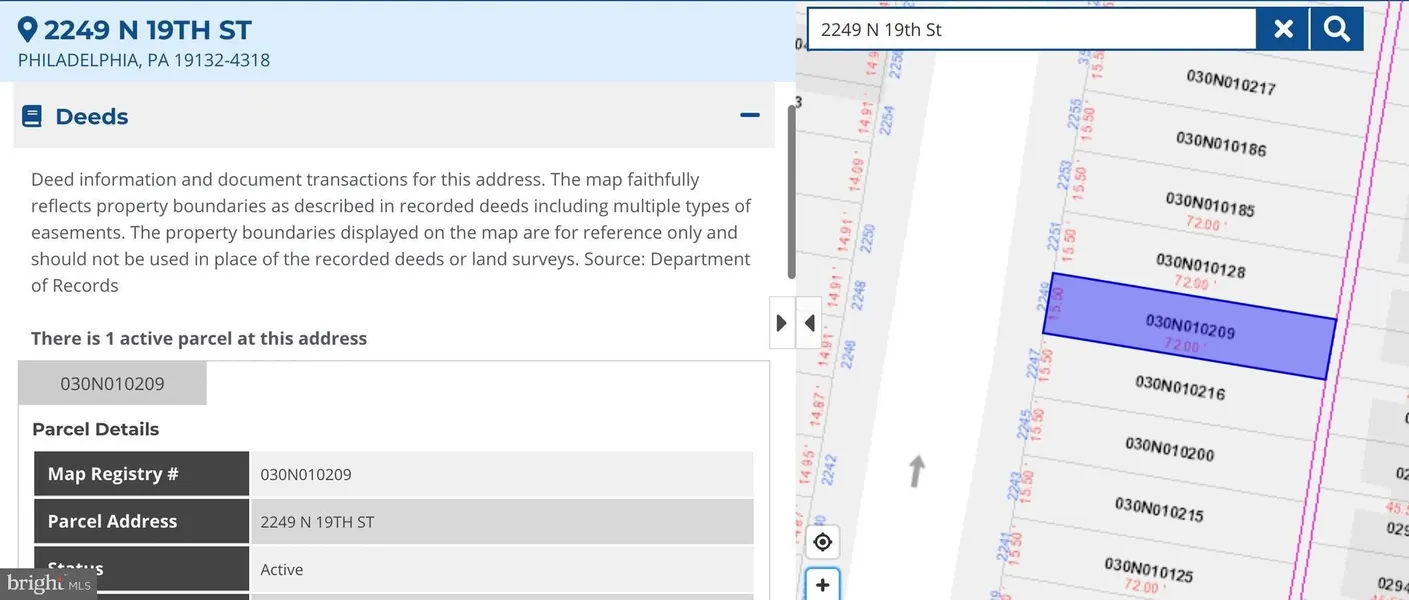The width and height of the screenshot is (1409, 600).
Task: Select map parcel 030N010200
Action: (1169, 449)
